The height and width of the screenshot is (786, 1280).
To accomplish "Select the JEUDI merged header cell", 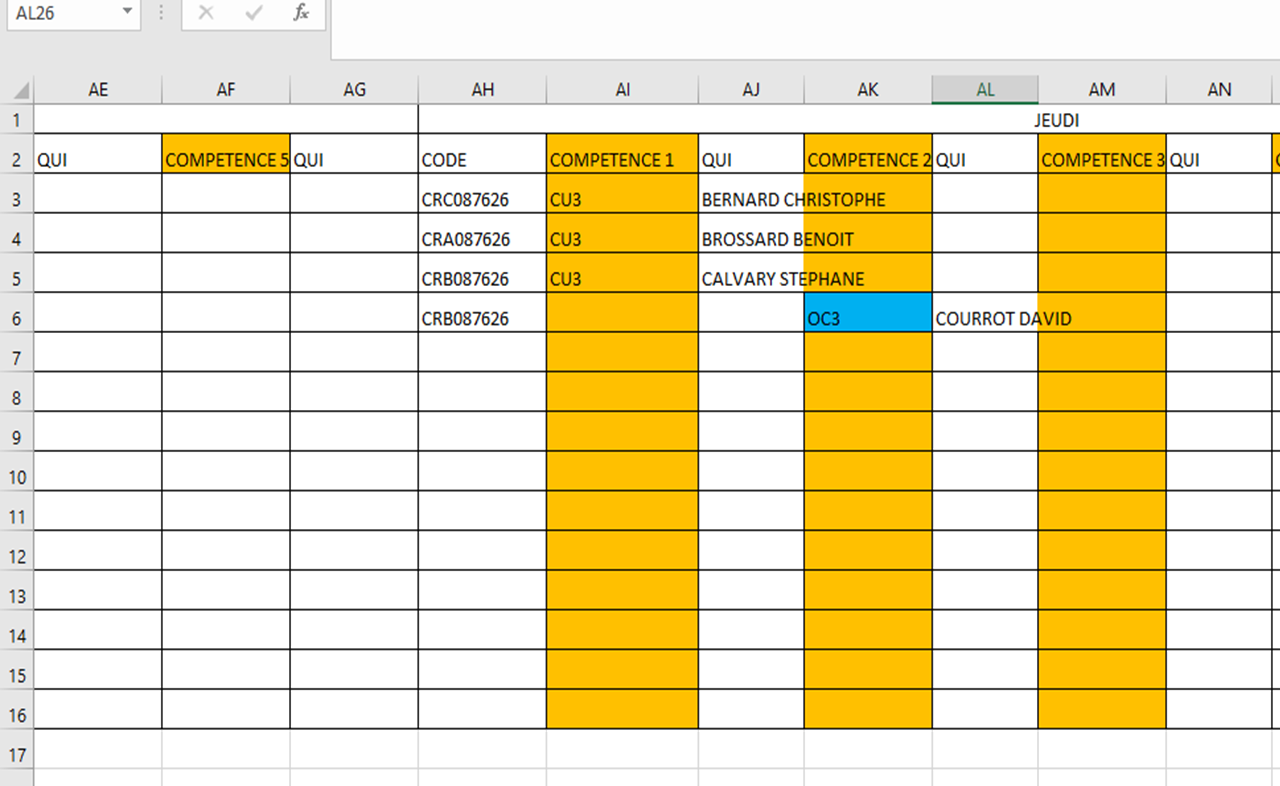I will (x=1056, y=120).
